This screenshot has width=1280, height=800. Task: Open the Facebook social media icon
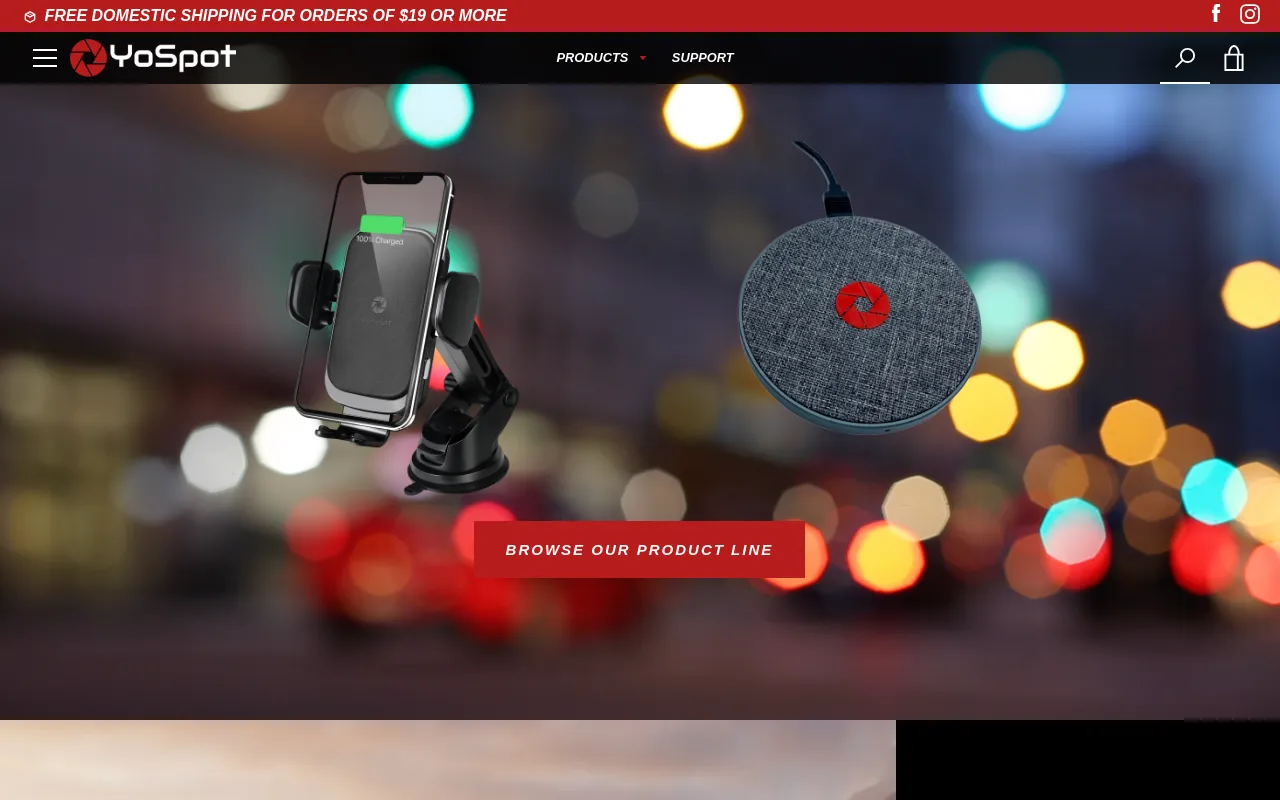click(1215, 14)
